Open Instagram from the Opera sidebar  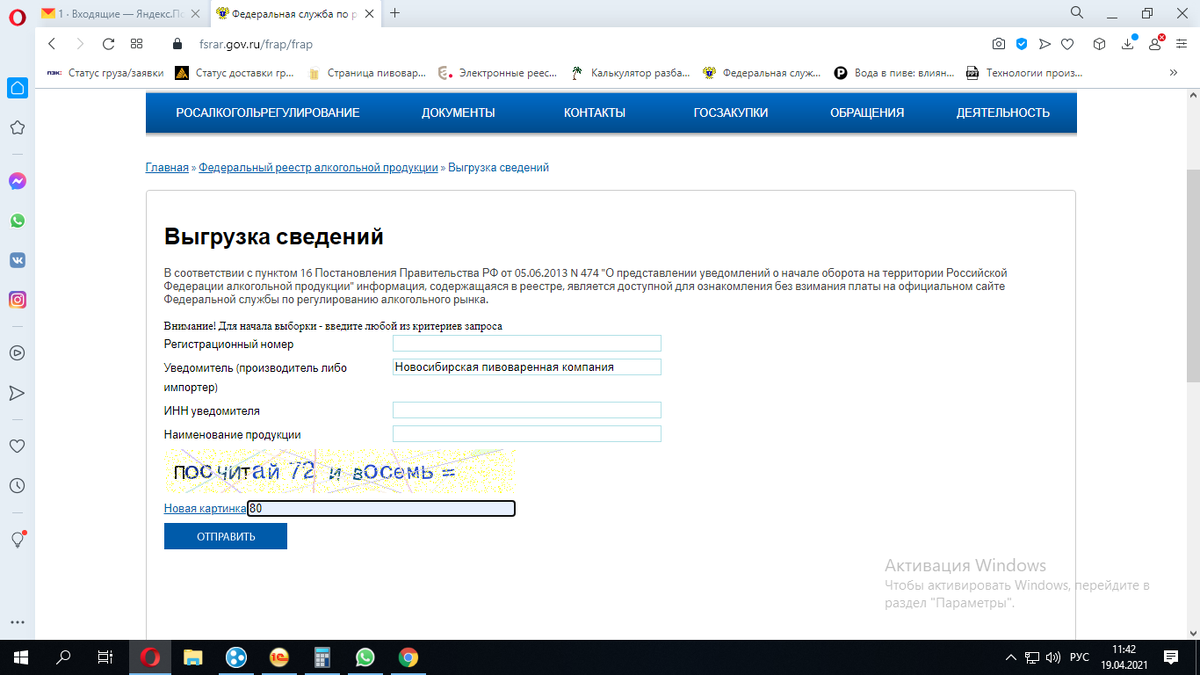16,299
